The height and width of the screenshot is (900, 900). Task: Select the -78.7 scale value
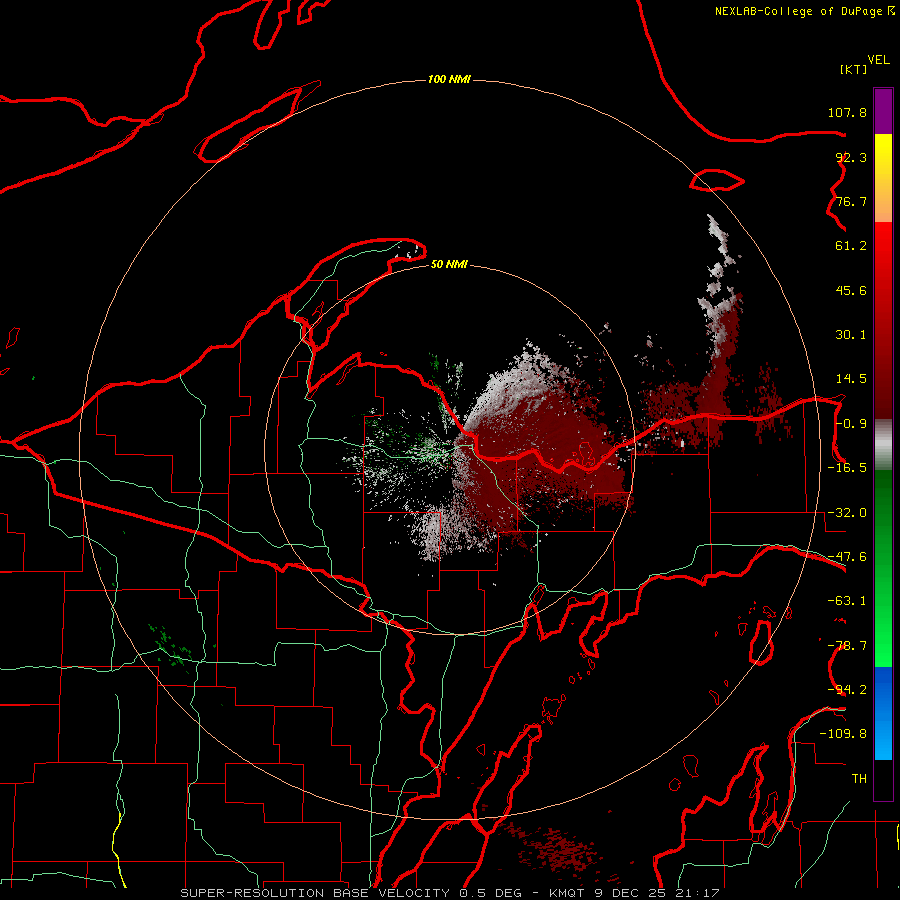point(847,646)
